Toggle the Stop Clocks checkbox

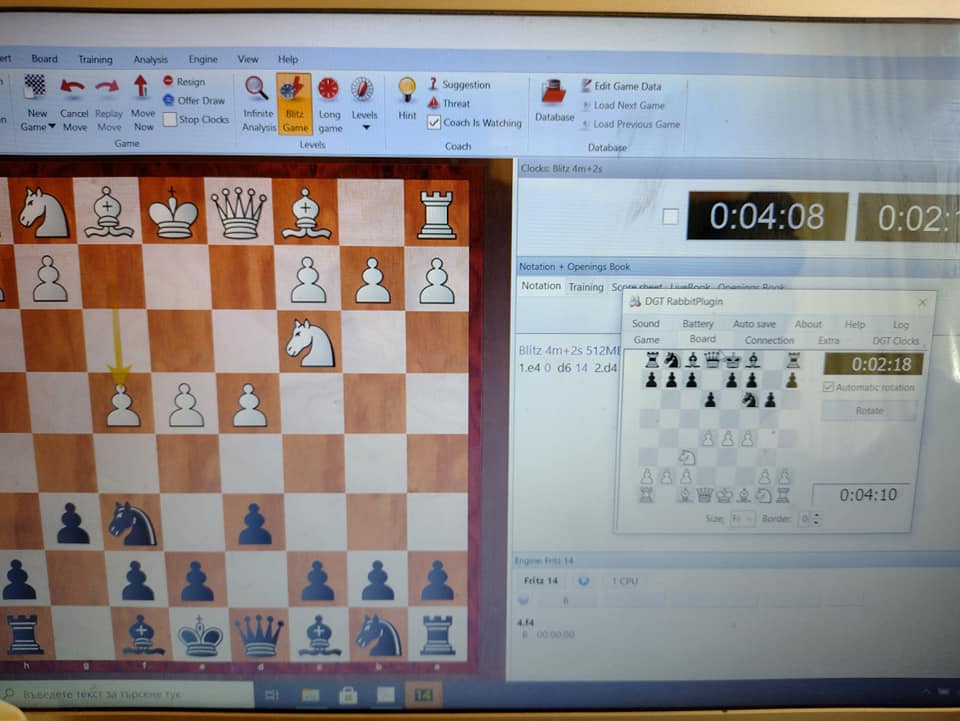(x=170, y=120)
